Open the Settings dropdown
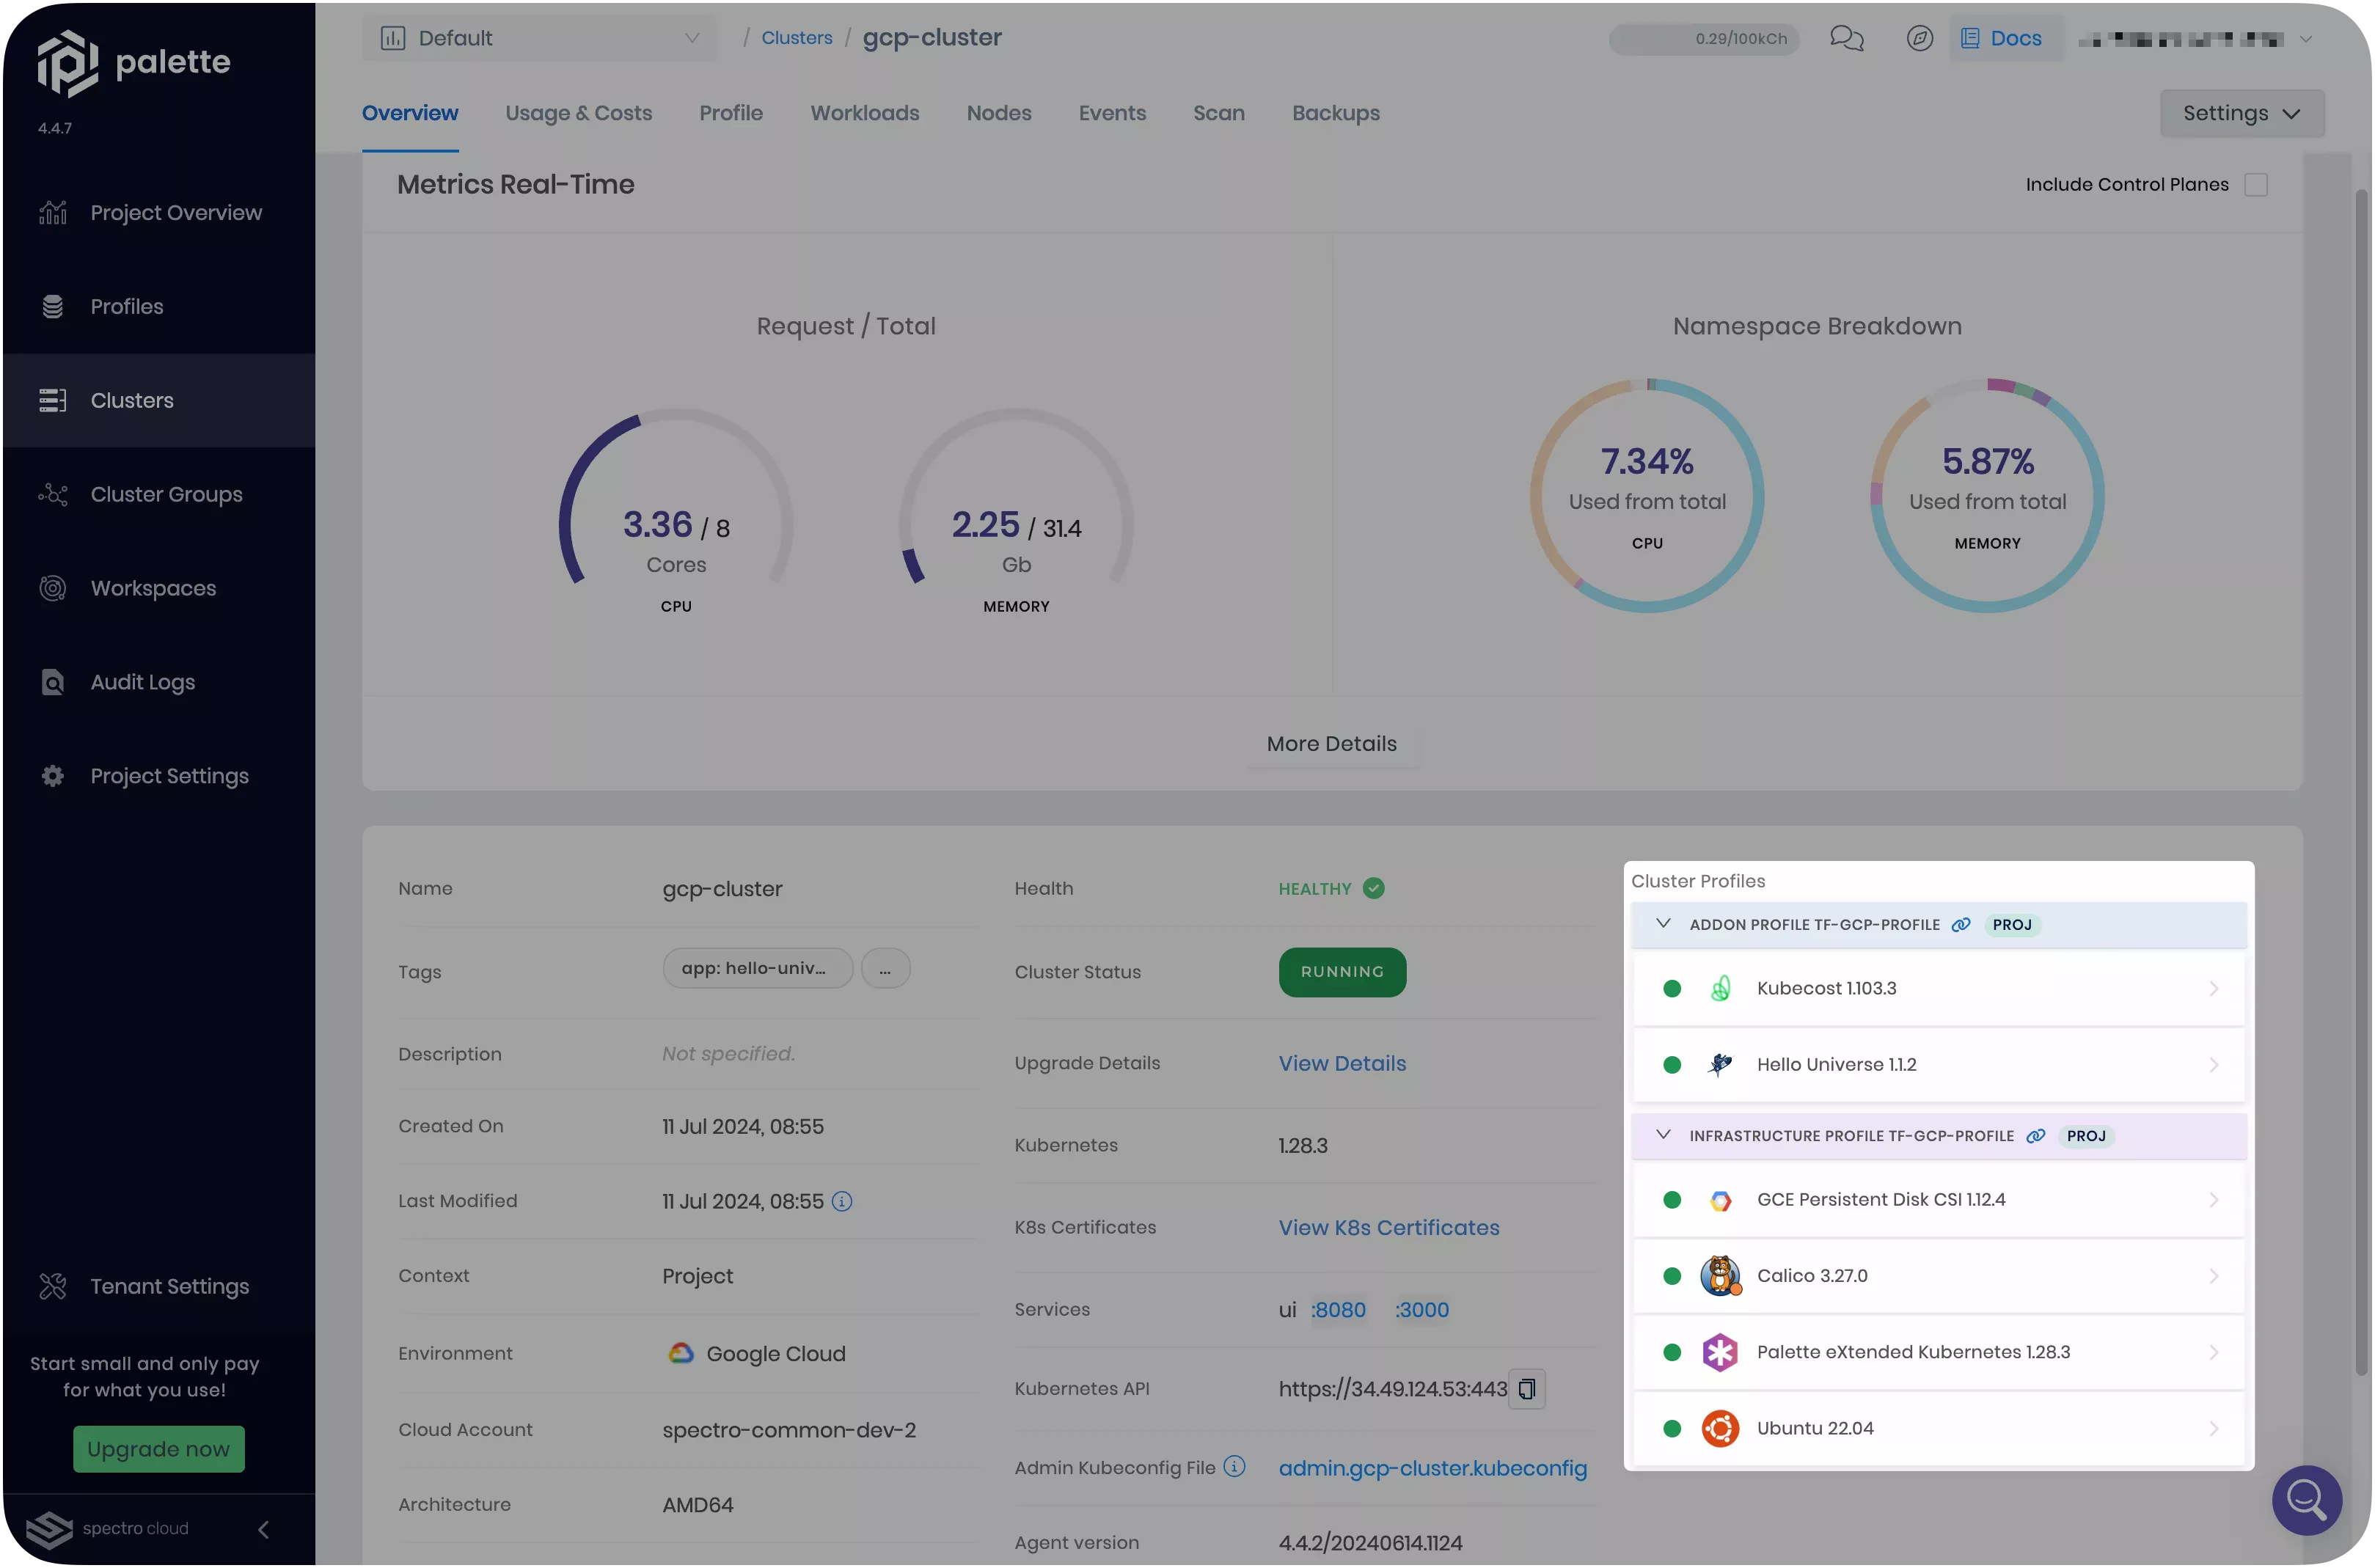The width and height of the screenshot is (2375, 1568). point(2242,113)
